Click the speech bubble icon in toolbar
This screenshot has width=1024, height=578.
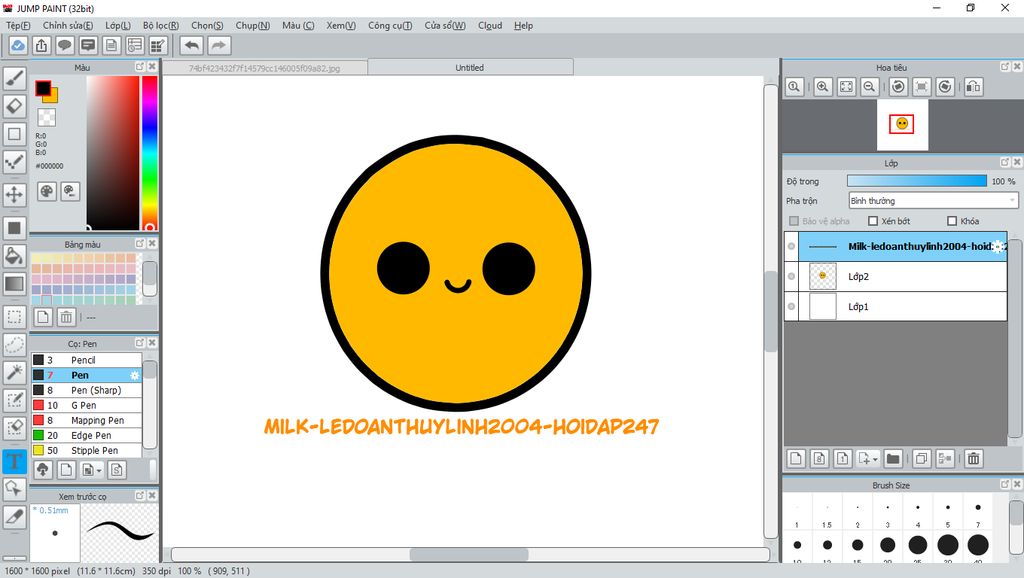tap(65, 45)
